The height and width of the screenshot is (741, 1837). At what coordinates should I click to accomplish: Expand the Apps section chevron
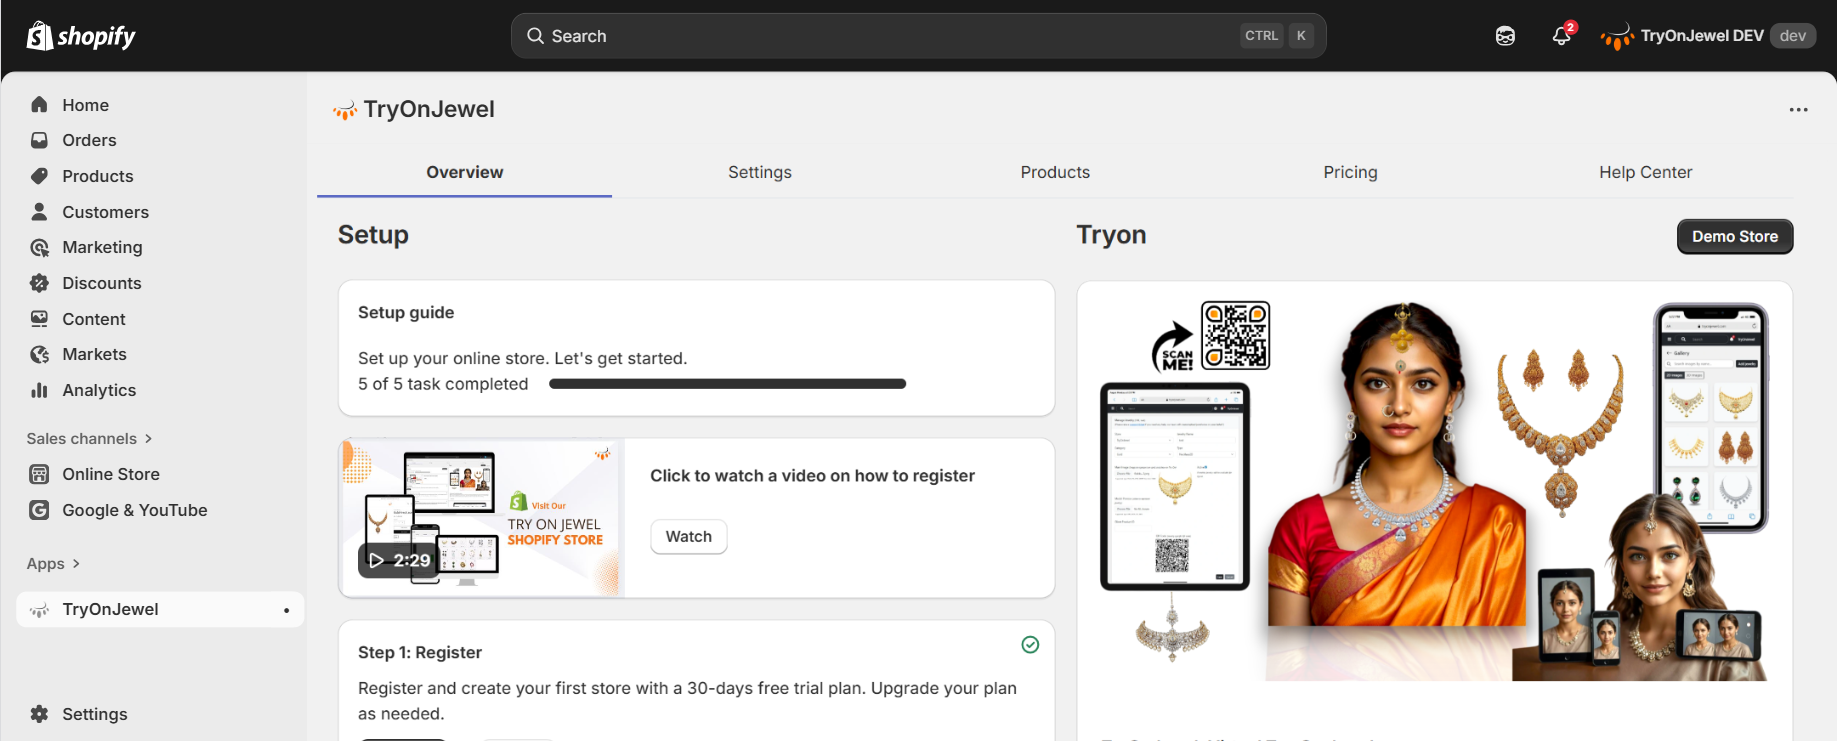(76, 564)
